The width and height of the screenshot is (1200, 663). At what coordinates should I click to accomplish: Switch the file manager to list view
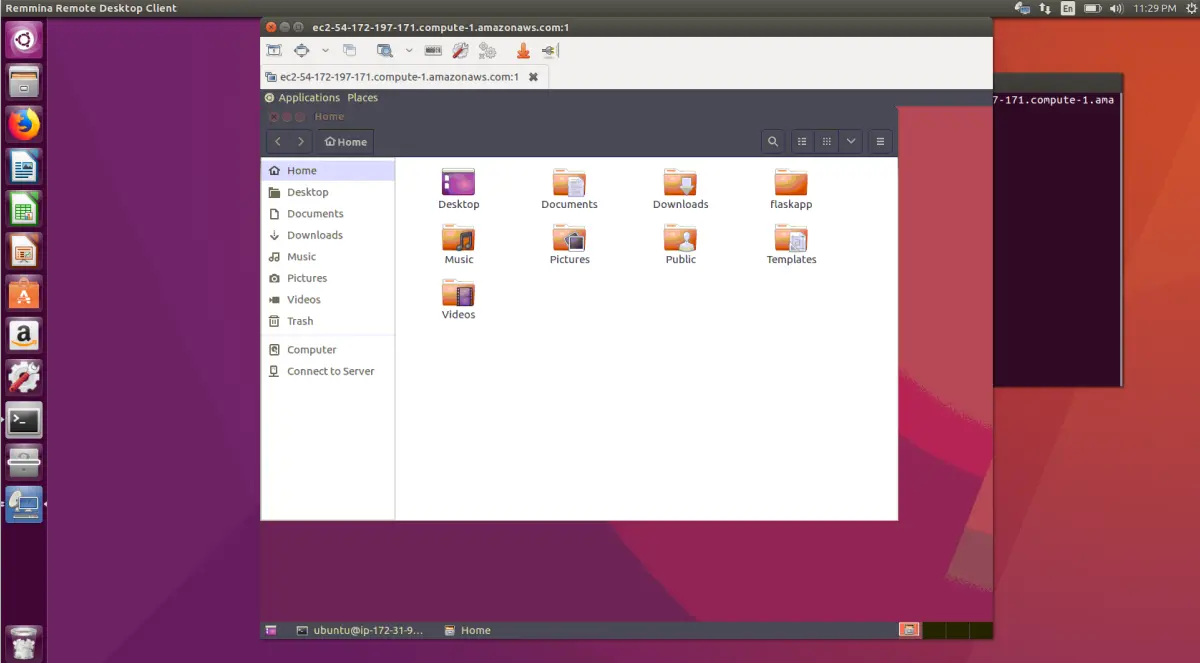coord(802,141)
